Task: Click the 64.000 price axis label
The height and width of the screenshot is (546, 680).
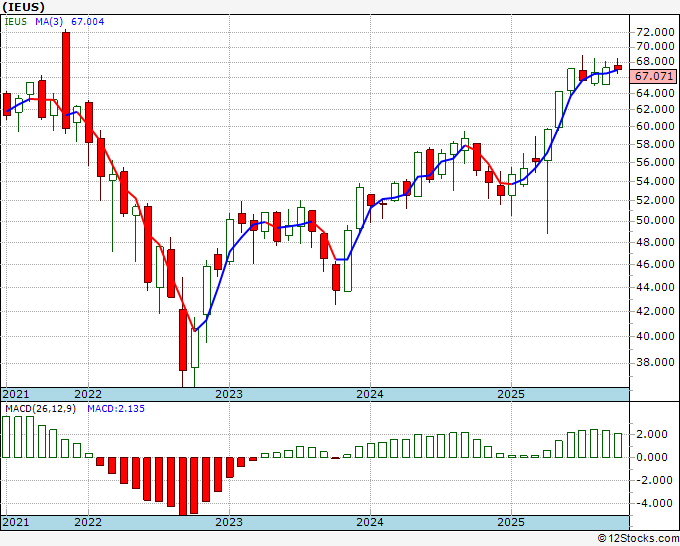Action: (x=655, y=93)
